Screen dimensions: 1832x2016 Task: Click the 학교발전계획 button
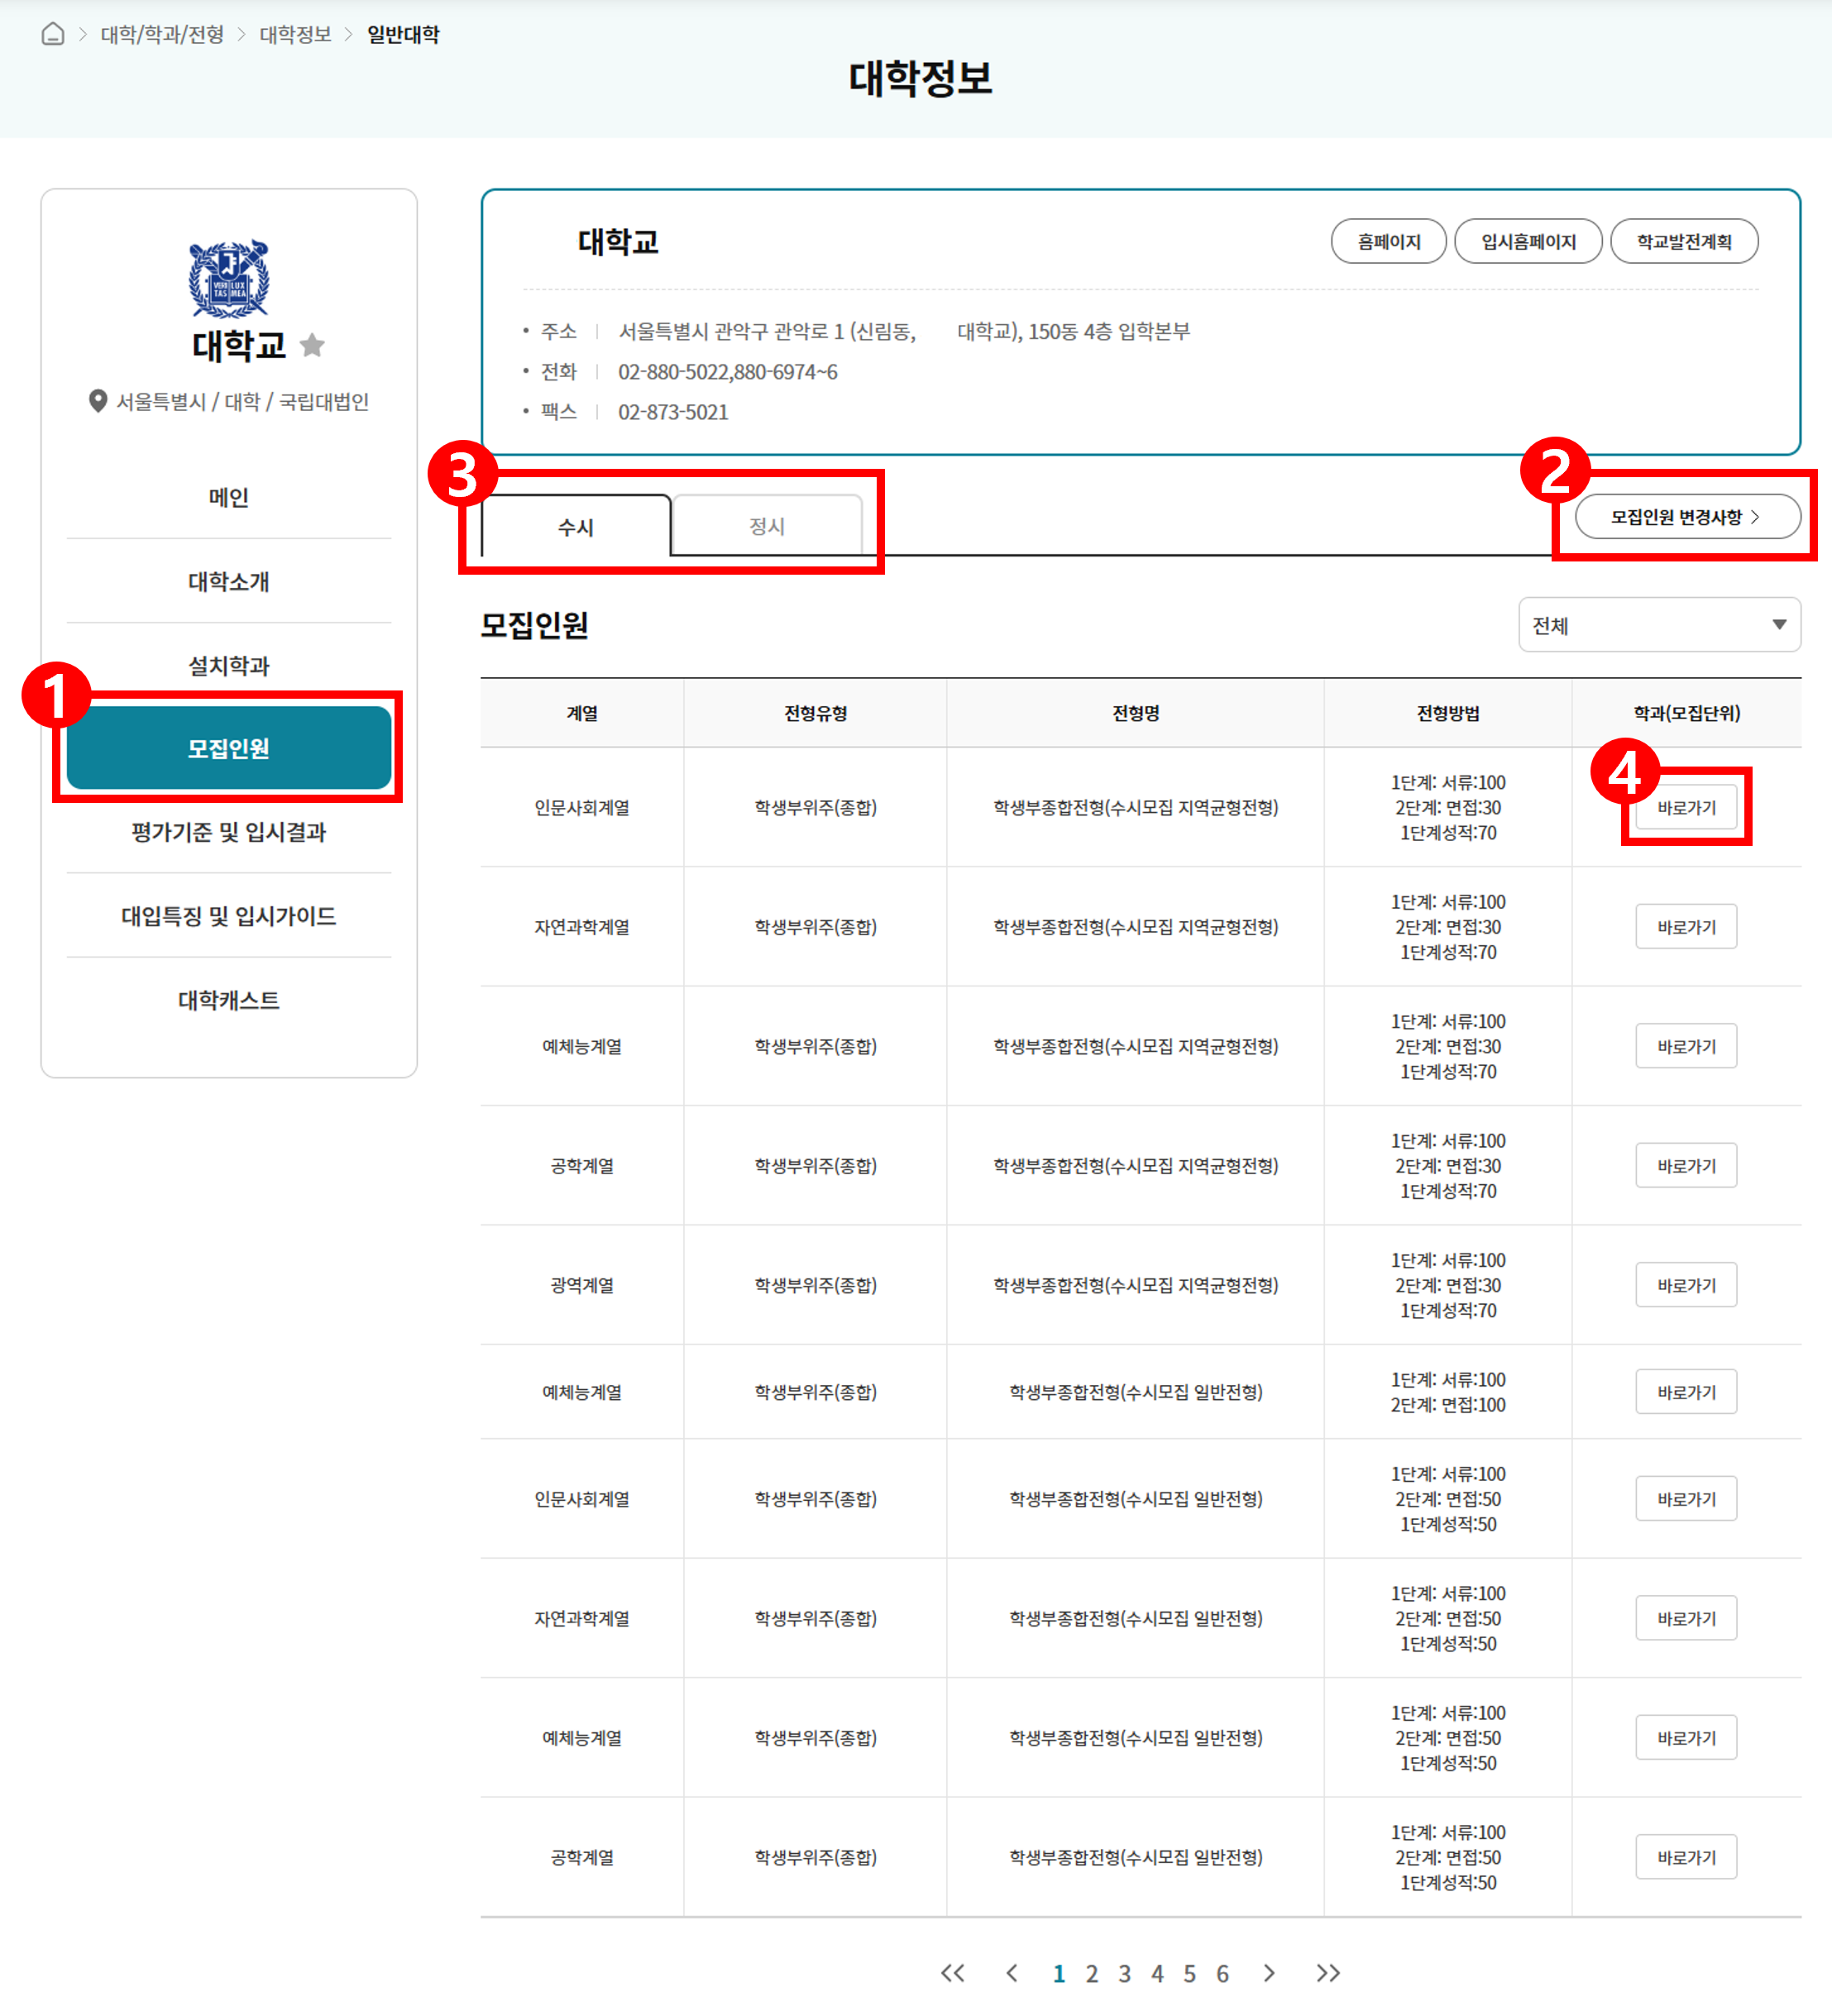(1683, 242)
